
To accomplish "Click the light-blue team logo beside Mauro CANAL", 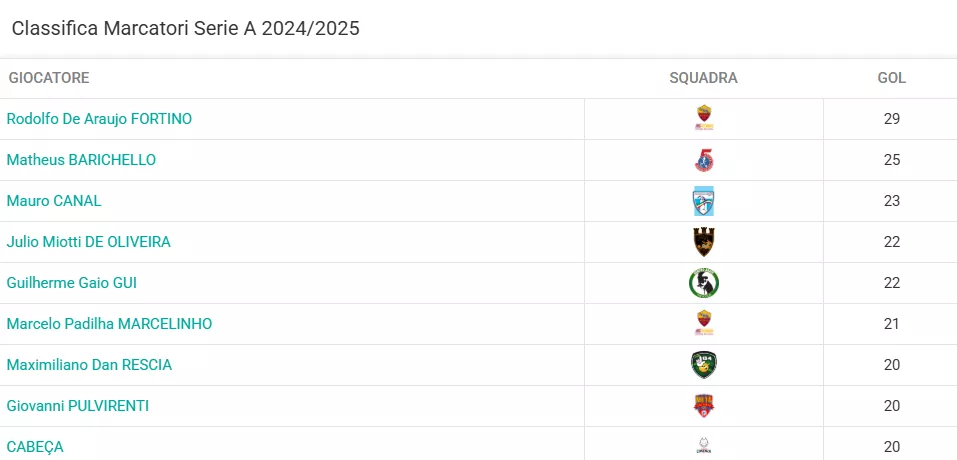I will click(x=704, y=201).
